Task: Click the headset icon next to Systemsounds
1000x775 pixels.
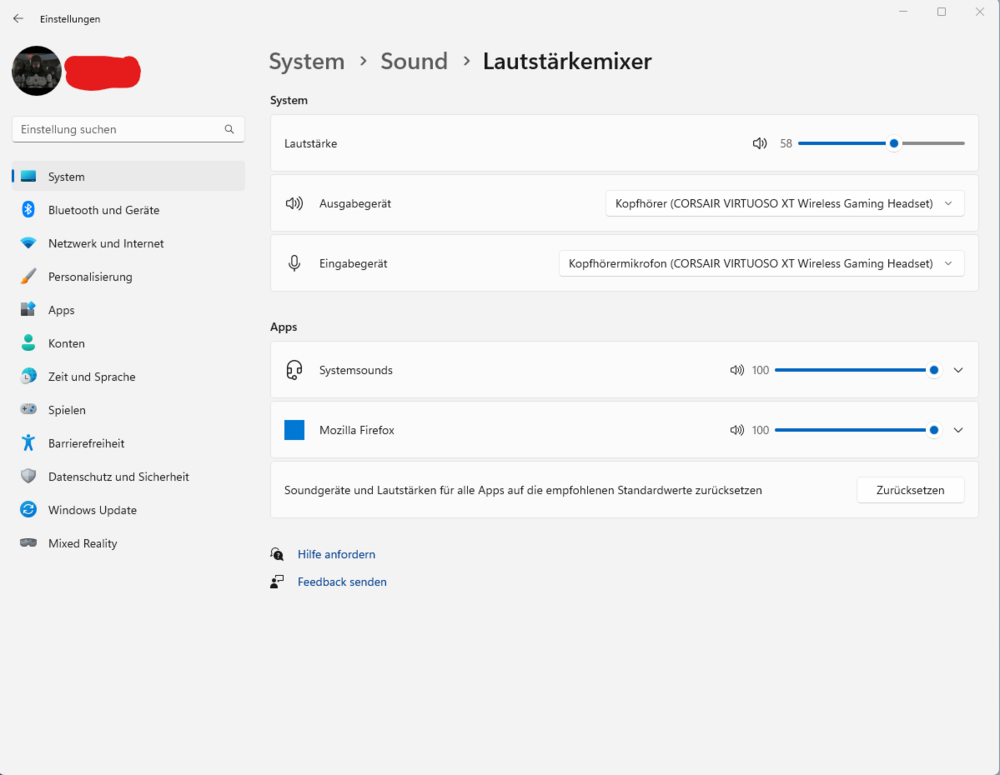Action: 294,369
